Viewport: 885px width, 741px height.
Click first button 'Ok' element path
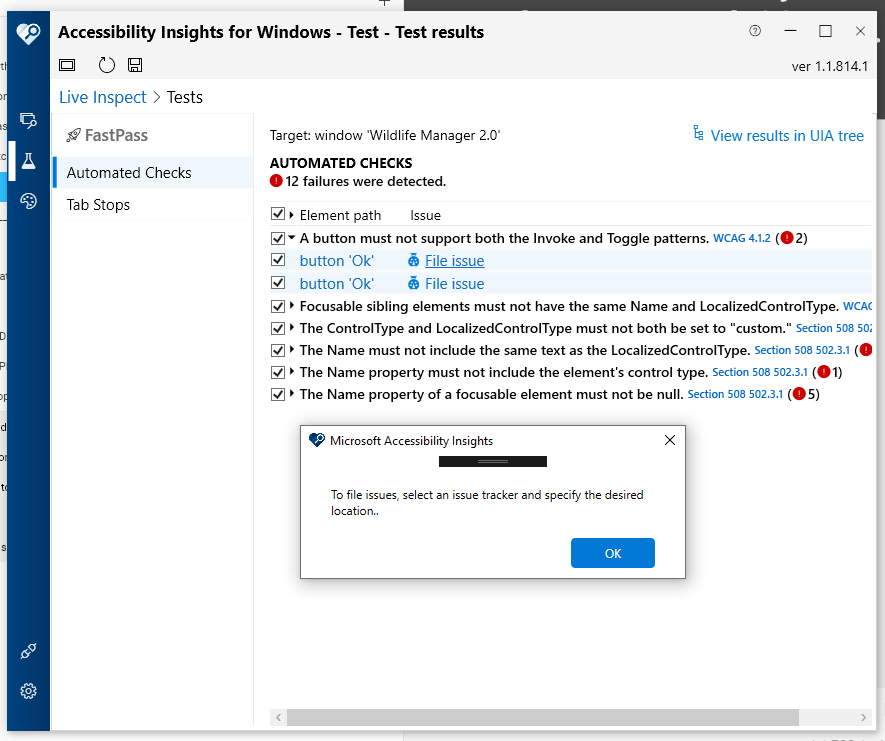336,261
